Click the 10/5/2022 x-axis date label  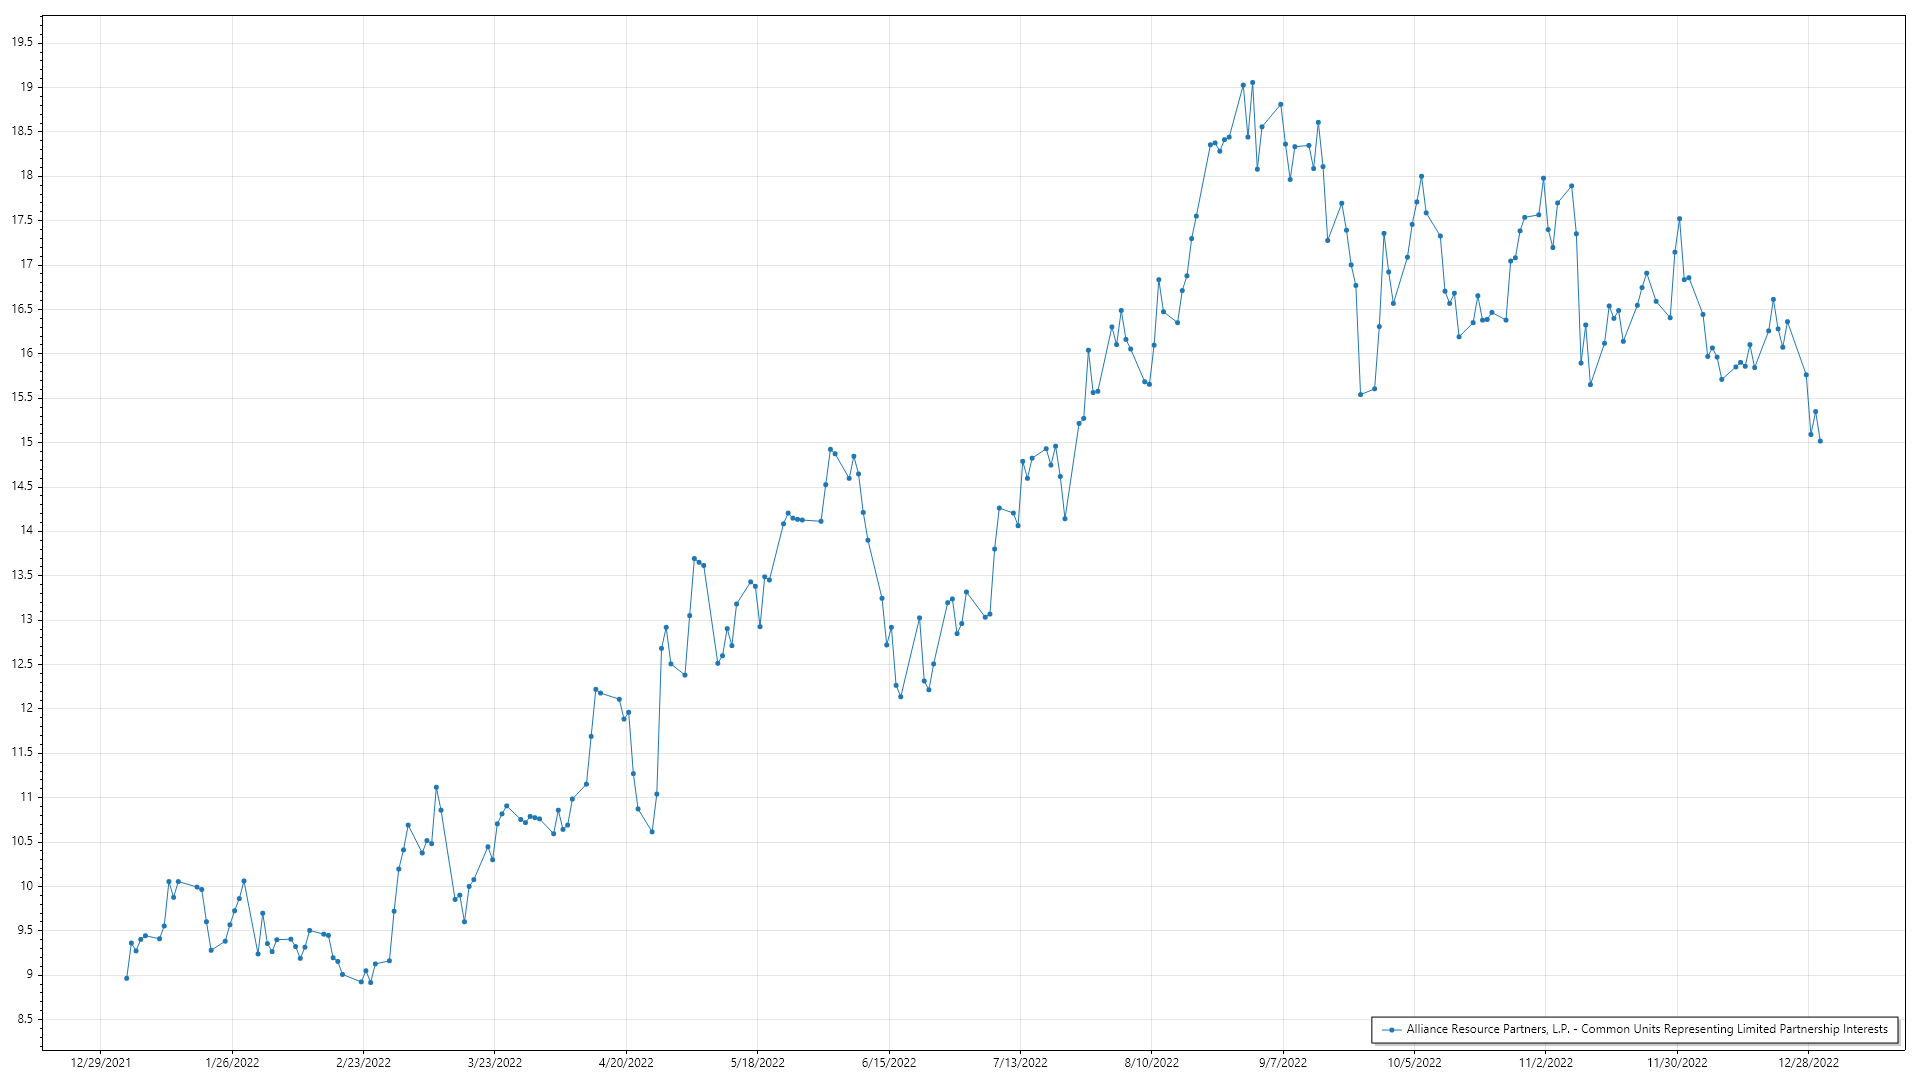tap(1414, 1062)
